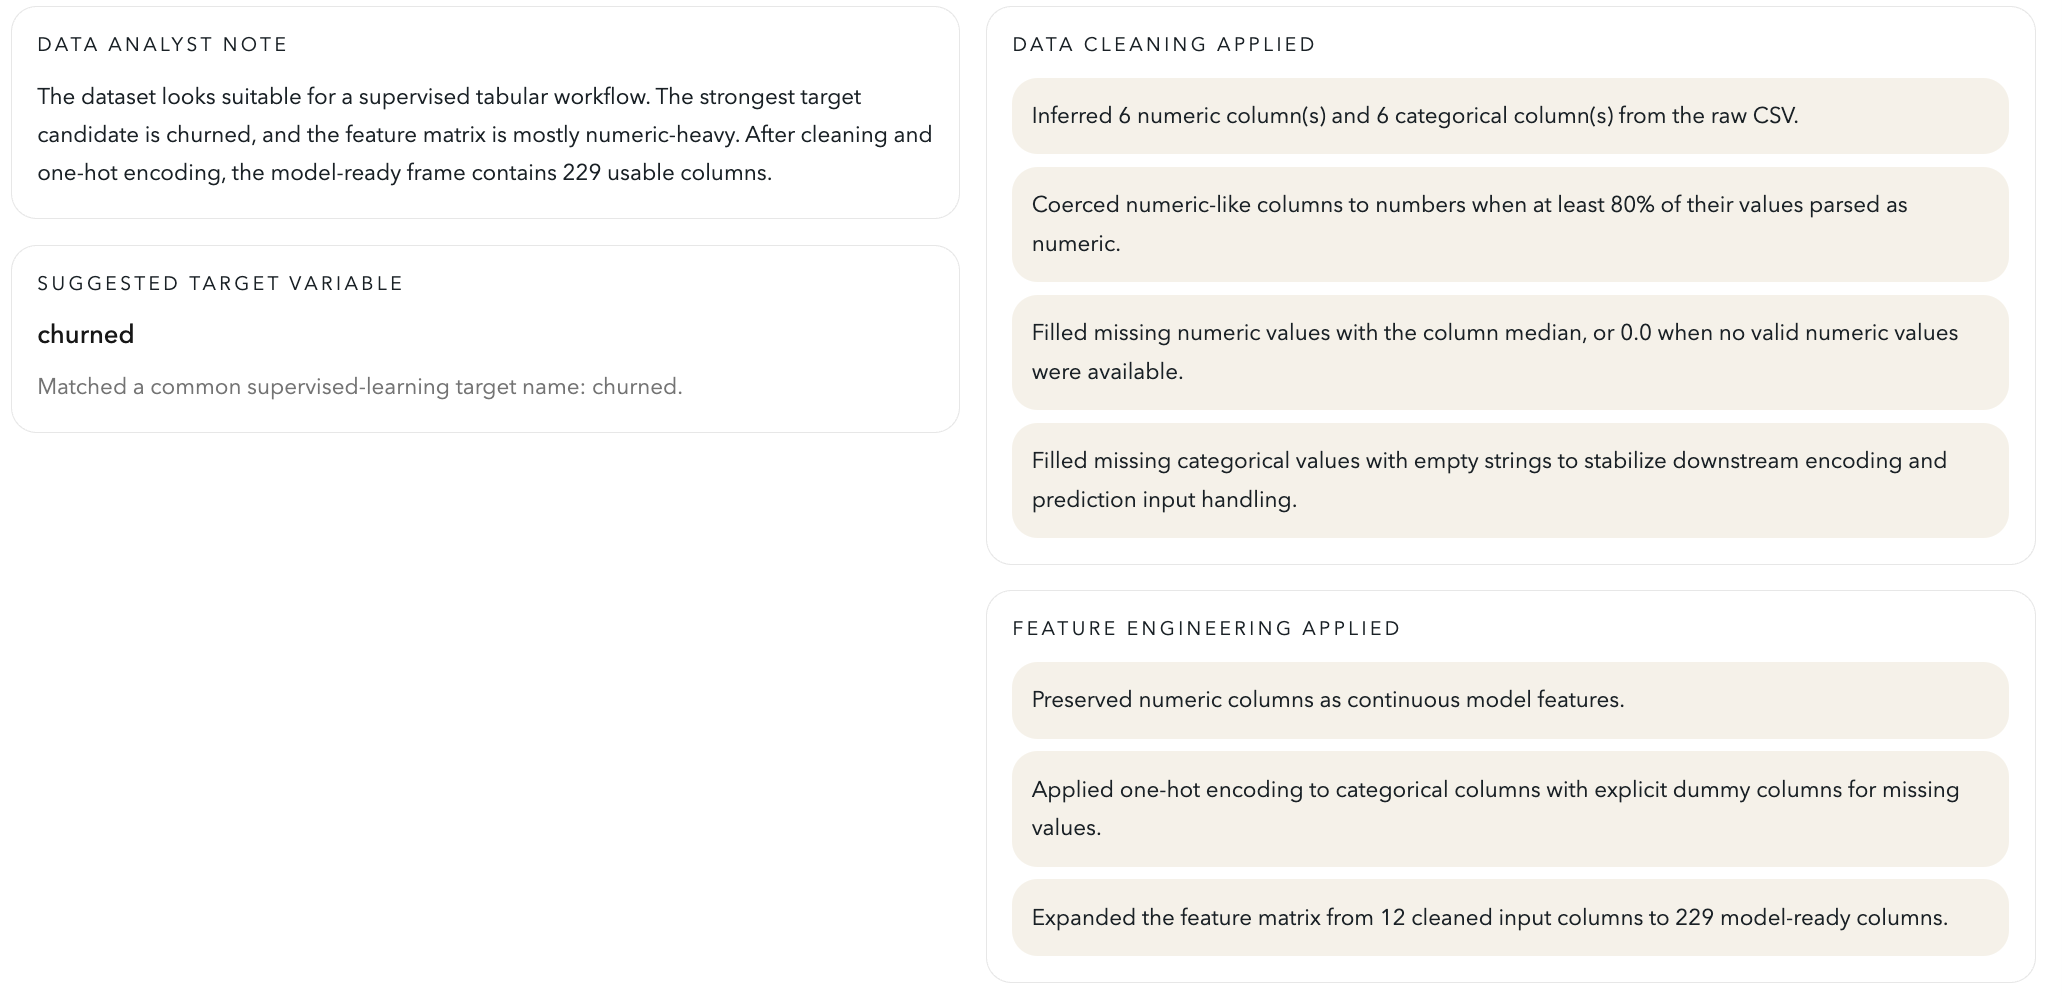This screenshot has width=2062, height=996.
Task: Click the Feature Engineering Applied heading
Action: tap(1206, 629)
